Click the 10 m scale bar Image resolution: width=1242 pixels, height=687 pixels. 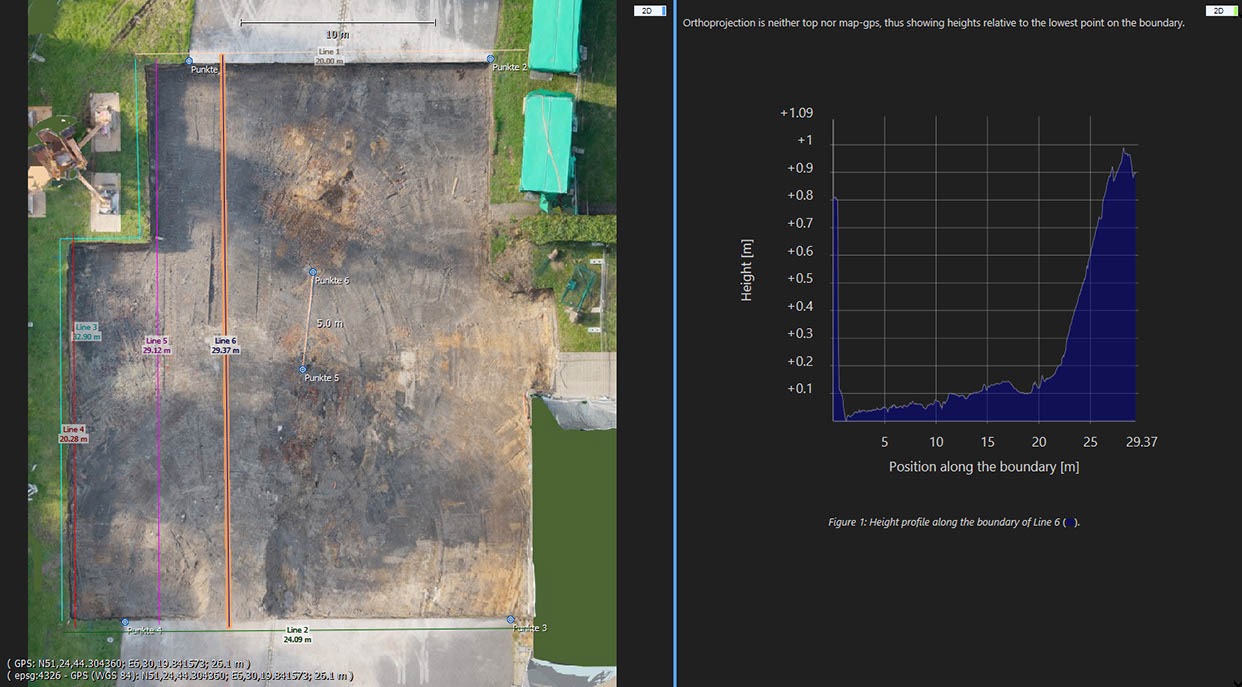click(337, 24)
